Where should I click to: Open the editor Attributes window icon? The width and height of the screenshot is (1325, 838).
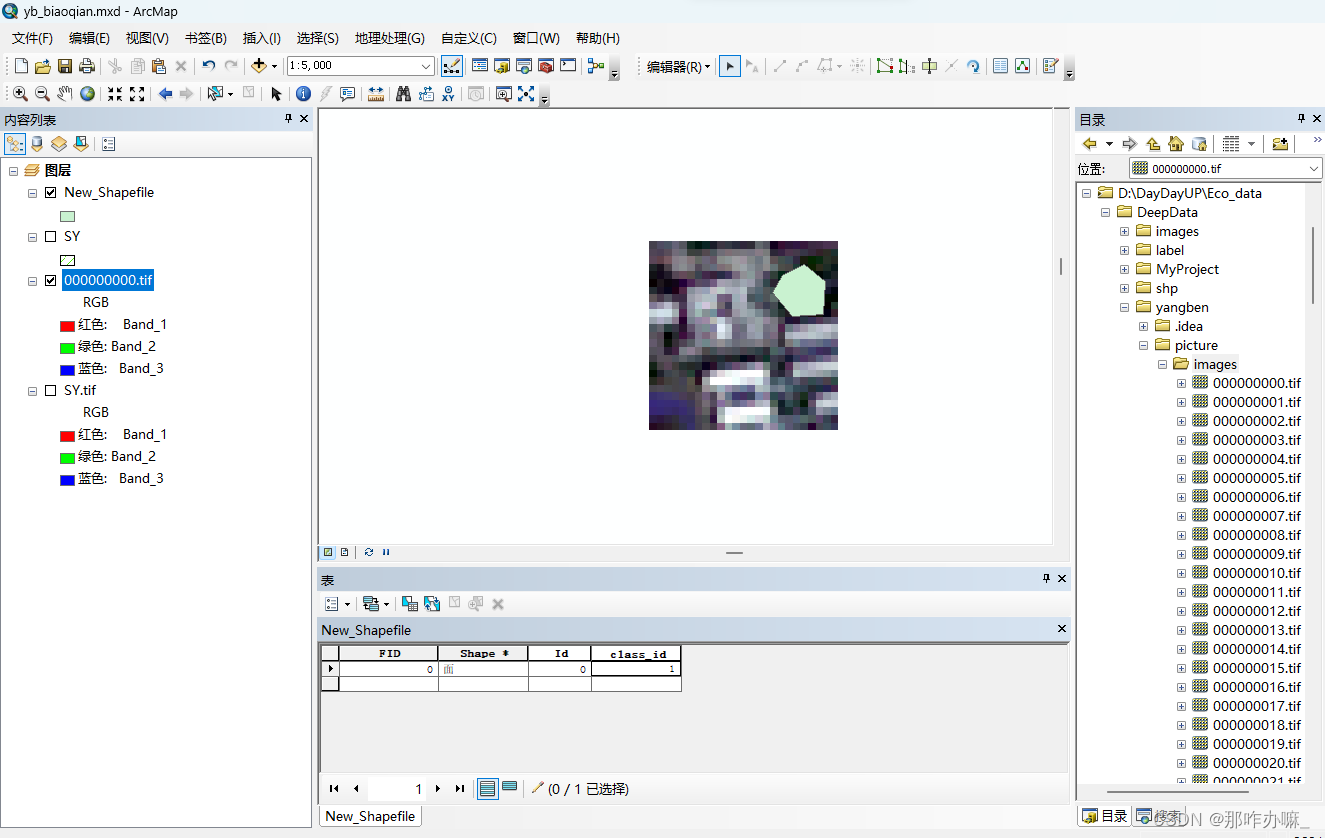pos(1000,66)
